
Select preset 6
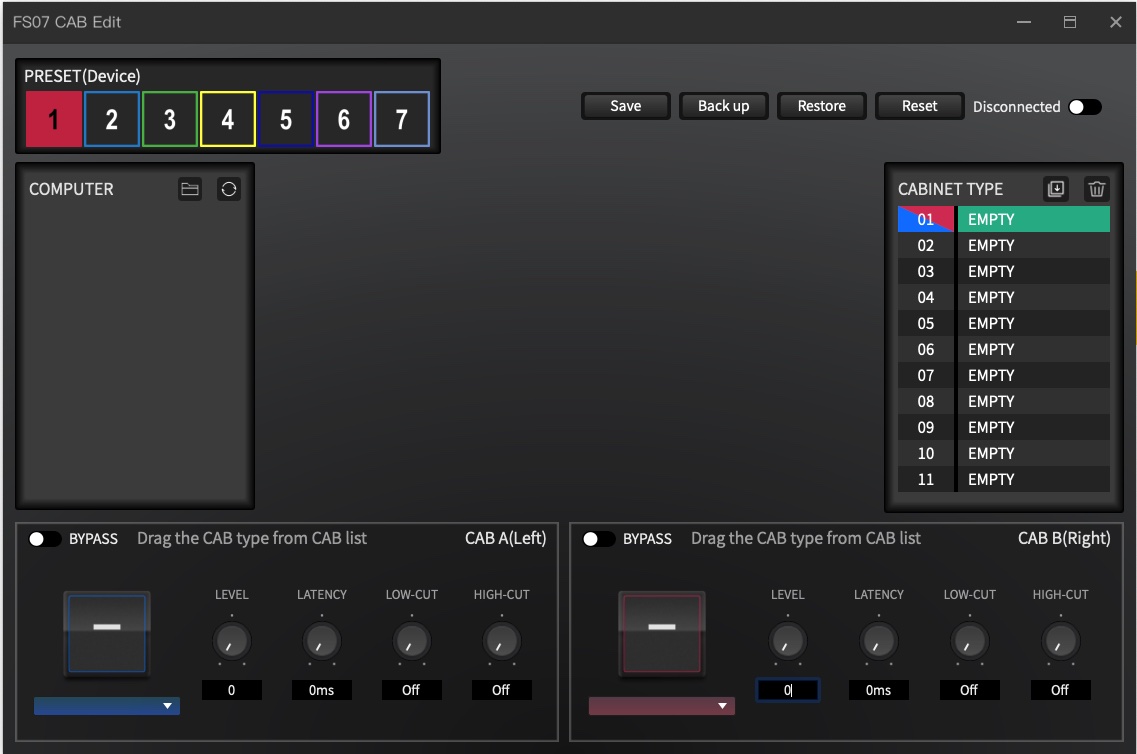pos(344,119)
